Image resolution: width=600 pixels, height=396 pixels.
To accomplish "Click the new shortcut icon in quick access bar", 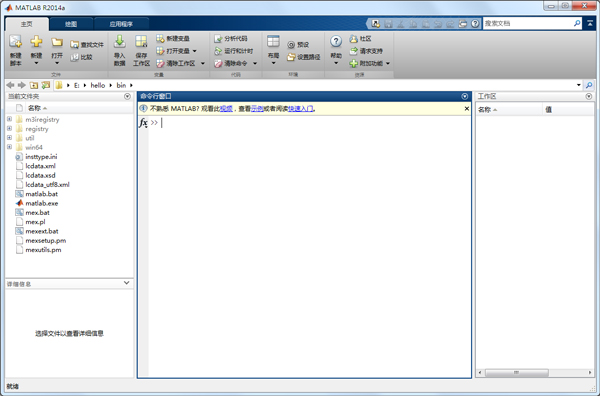I will pos(376,24).
